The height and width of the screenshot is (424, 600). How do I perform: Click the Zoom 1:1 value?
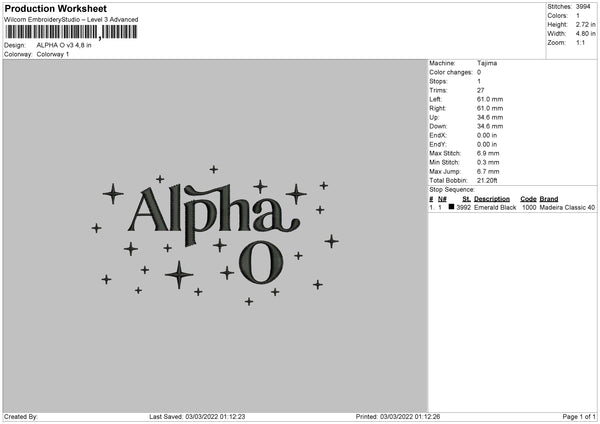click(583, 42)
